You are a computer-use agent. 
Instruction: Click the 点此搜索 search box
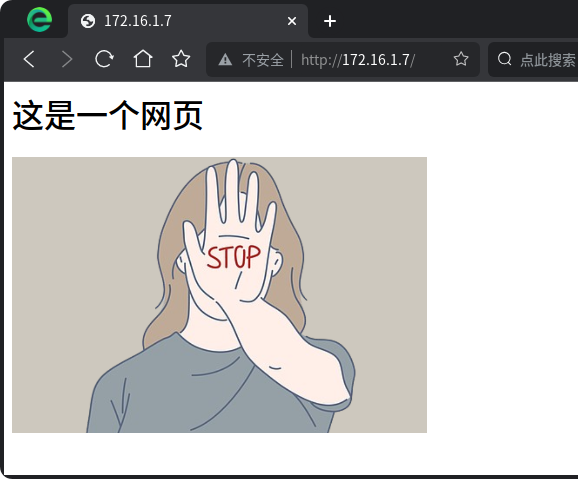coord(533,59)
